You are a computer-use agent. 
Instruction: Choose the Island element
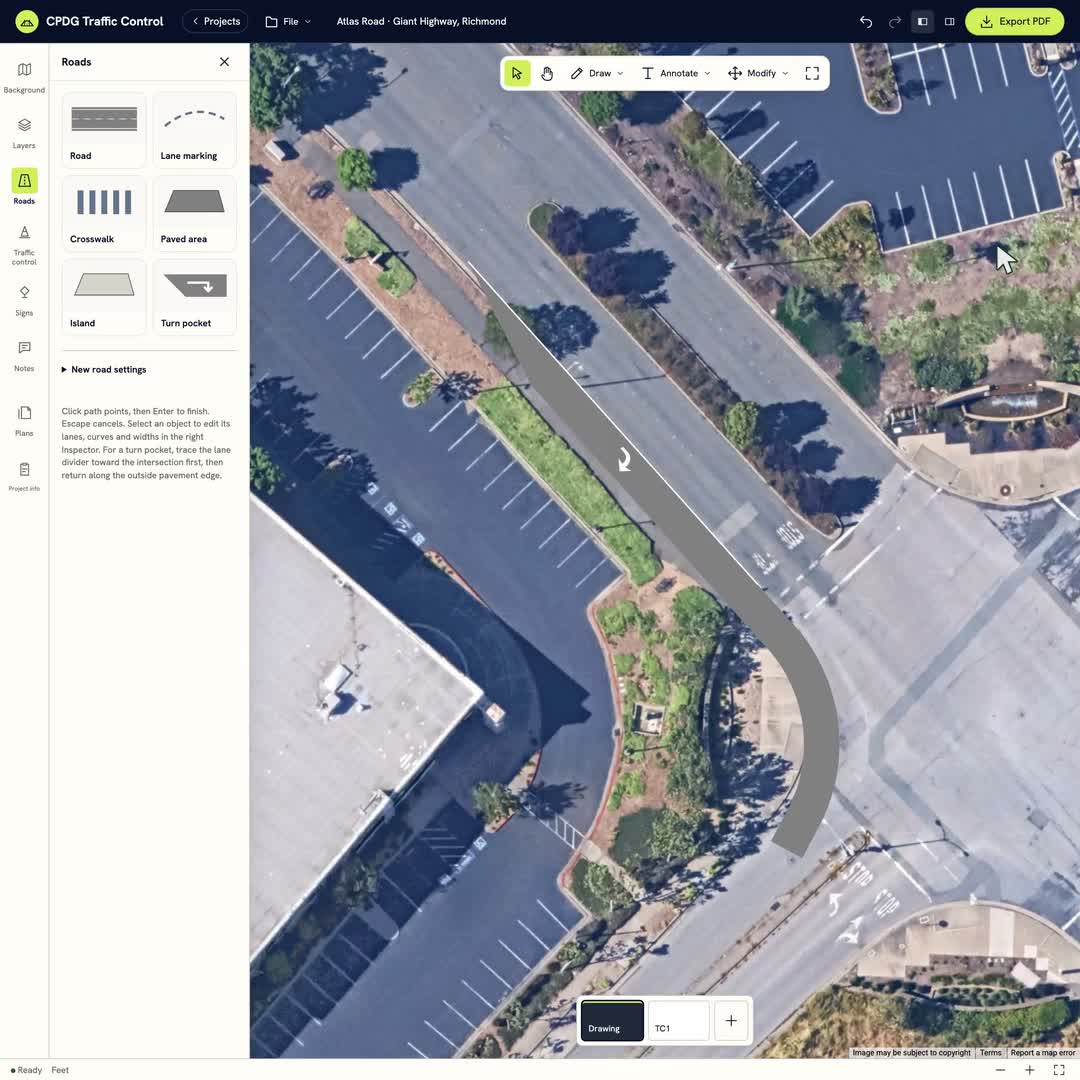104,298
